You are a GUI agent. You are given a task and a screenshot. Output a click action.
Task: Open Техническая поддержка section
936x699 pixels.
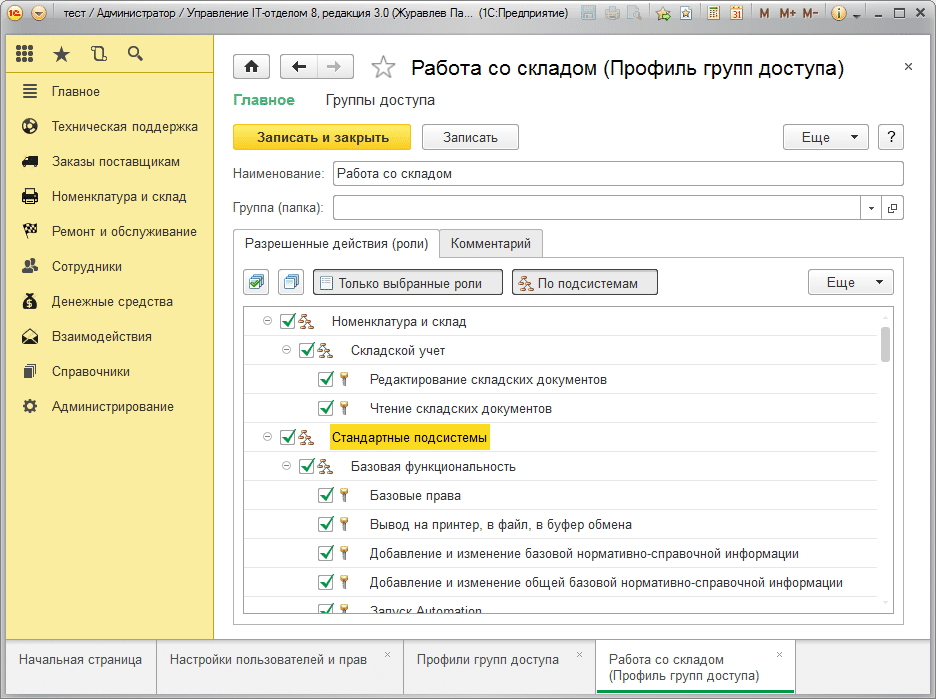tap(124, 127)
